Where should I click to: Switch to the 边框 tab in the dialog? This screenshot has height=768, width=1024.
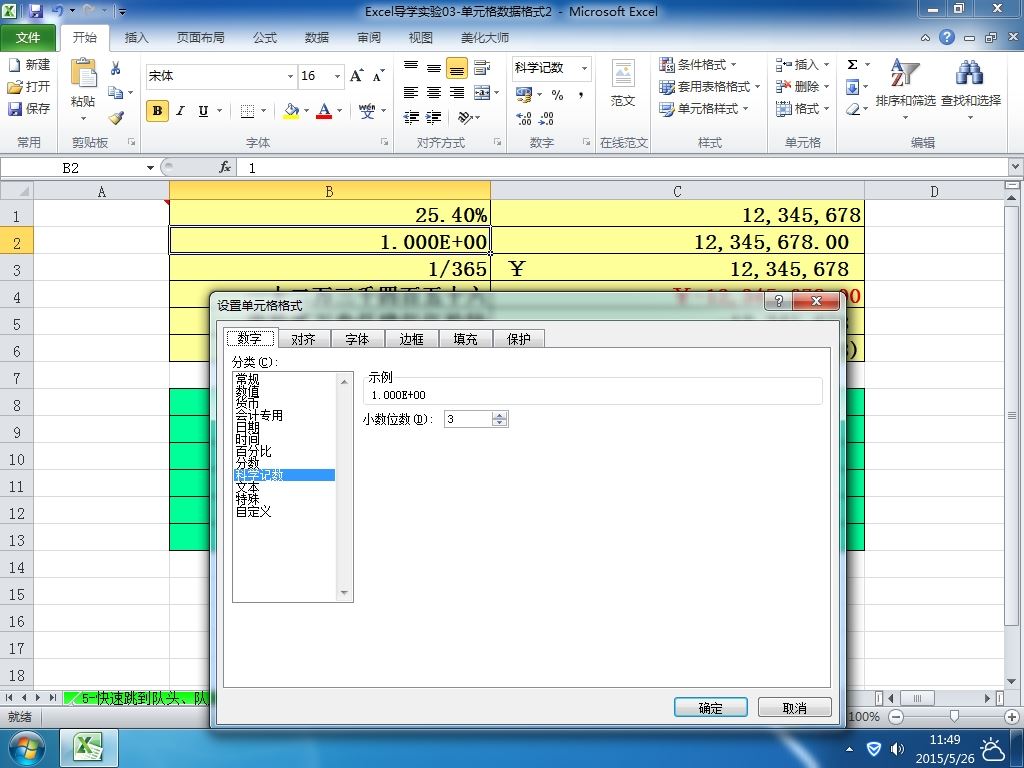[x=411, y=339]
